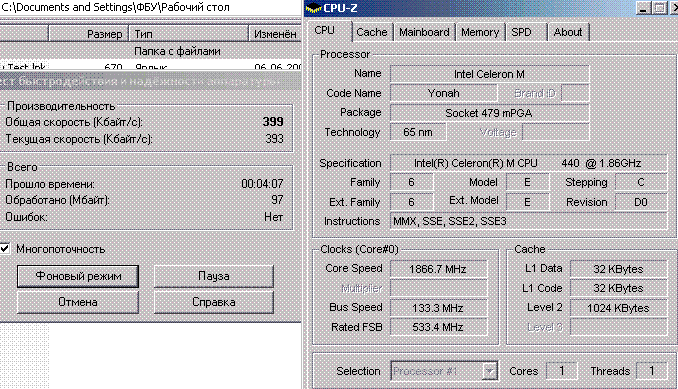Click the CPU-Z title bar icon
The width and height of the screenshot is (678, 389).
[x=313, y=8]
